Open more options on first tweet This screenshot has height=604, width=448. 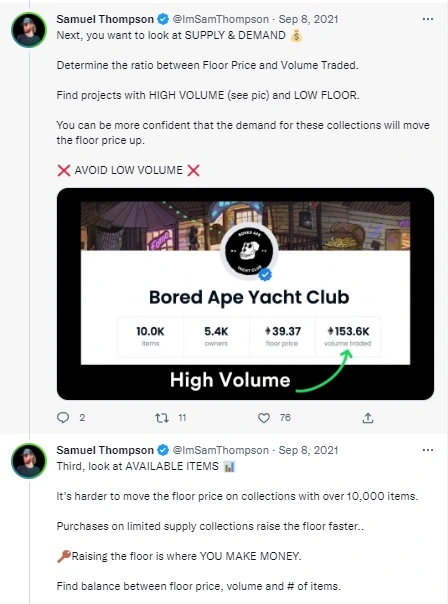point(428,19)
